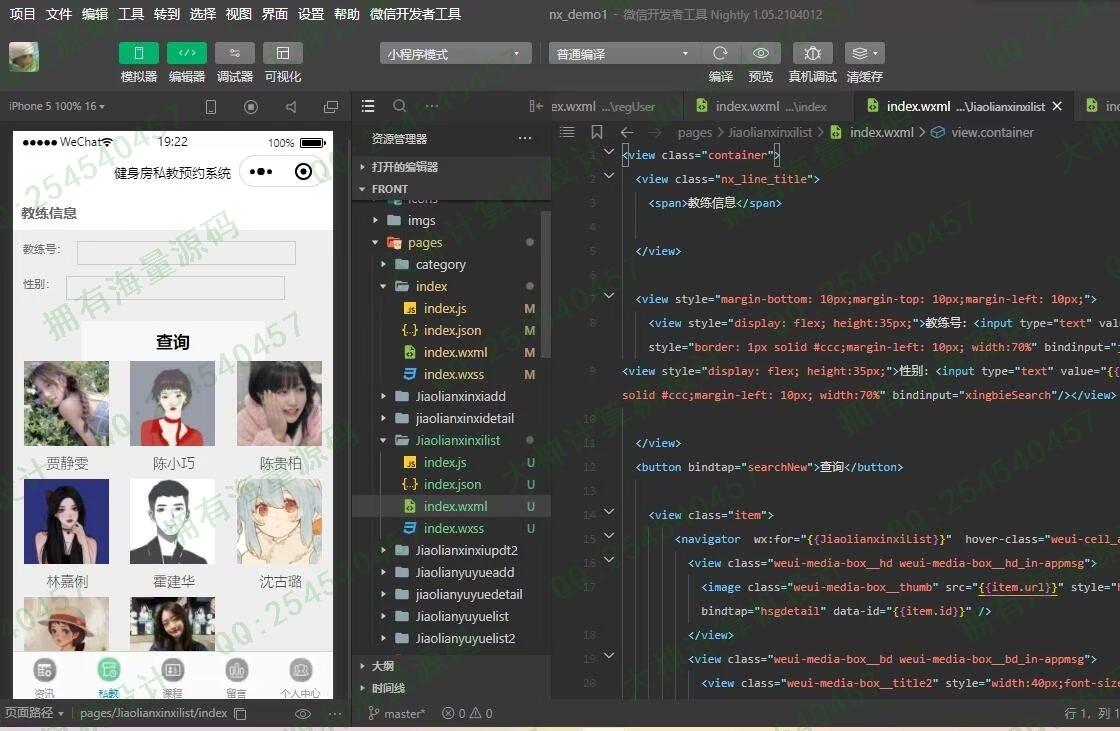The image size is (1120, 731).
Task: Click the 霍建华 coach thumbnail
Action: [x=172, y=522]
